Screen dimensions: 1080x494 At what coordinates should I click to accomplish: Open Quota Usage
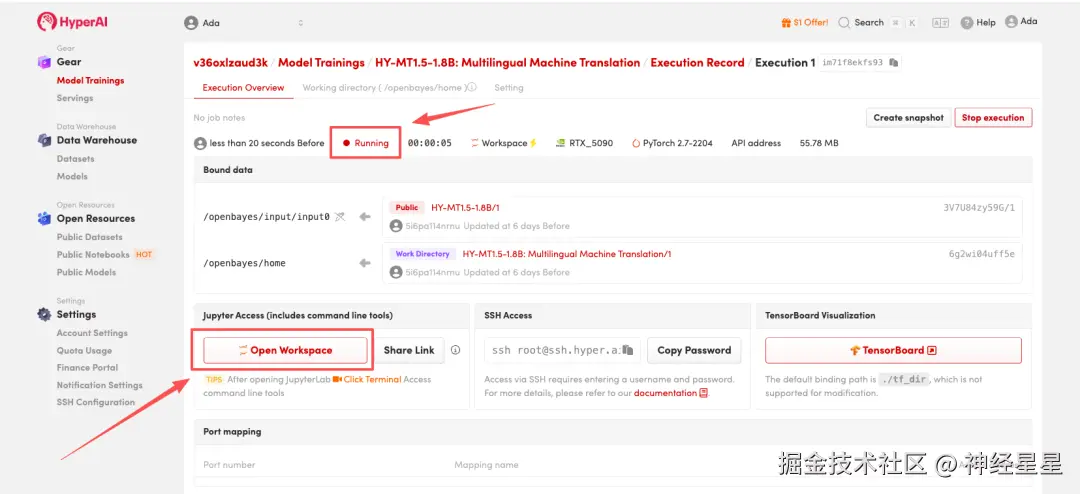click(x=84, y=350)
